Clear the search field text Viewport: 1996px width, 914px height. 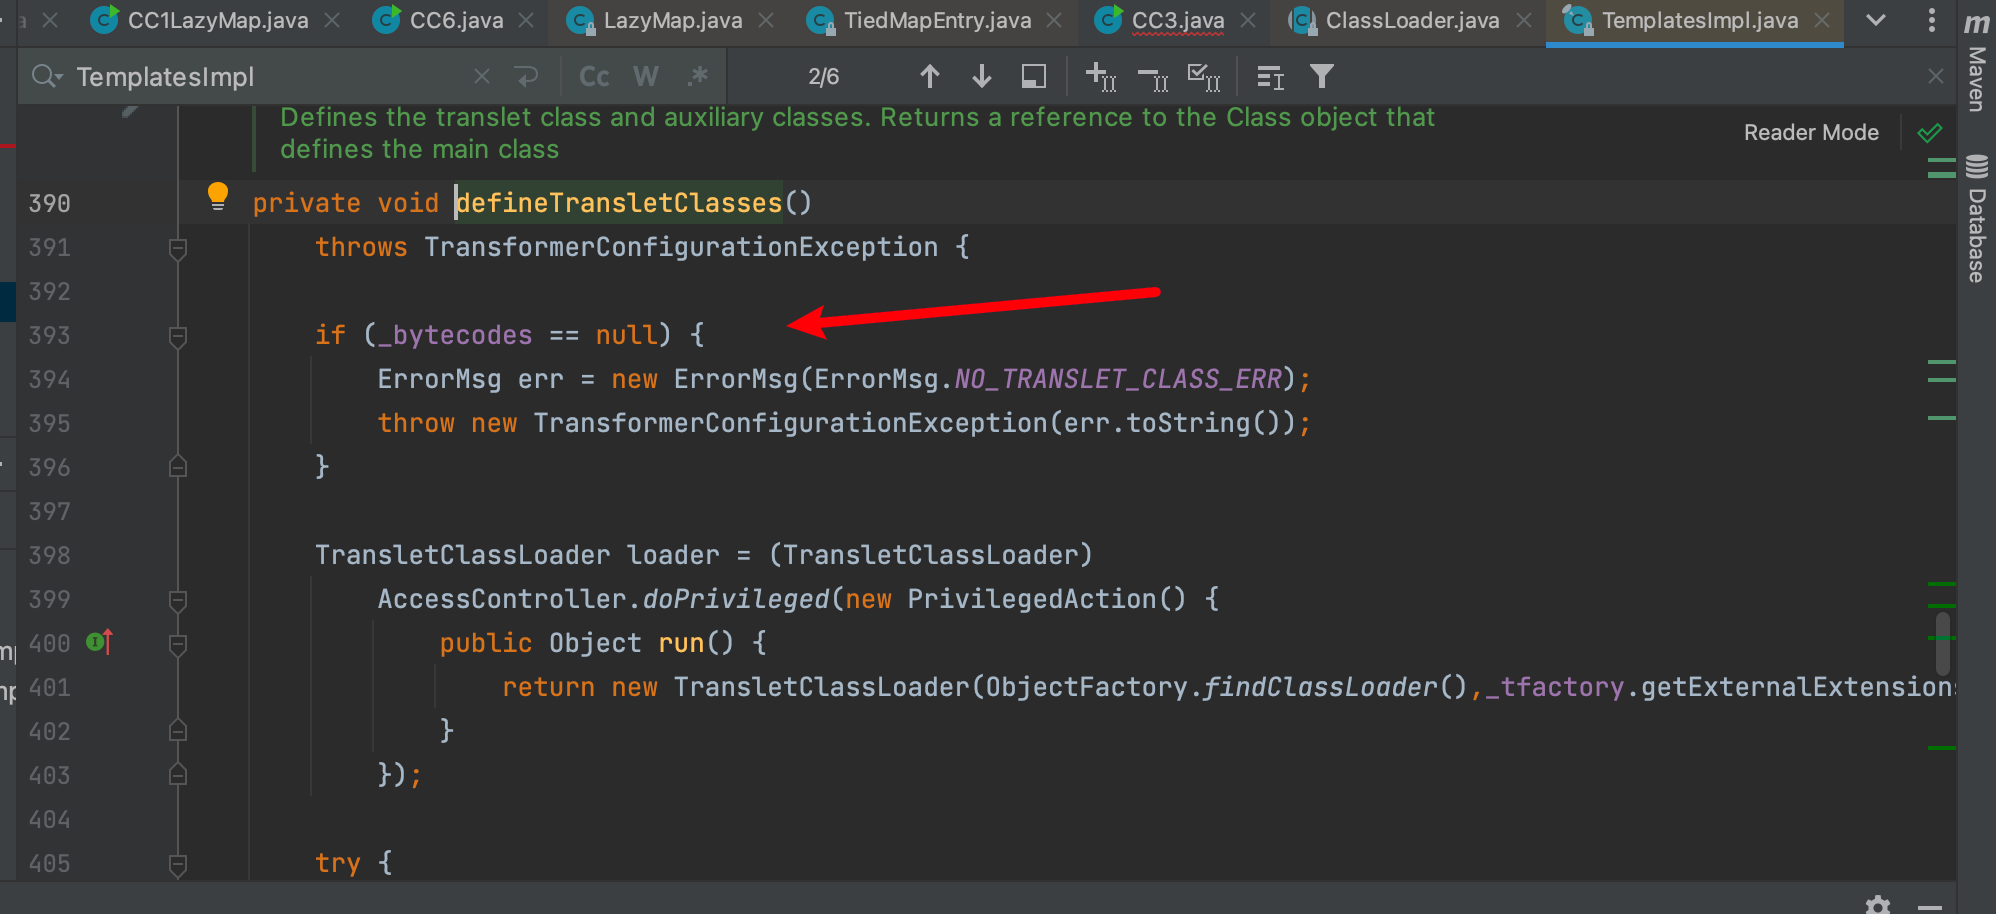[482, 77]
